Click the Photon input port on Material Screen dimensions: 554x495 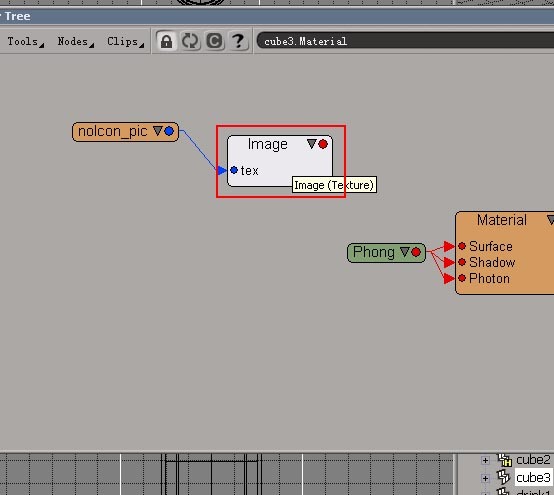[x=462, y=278]
